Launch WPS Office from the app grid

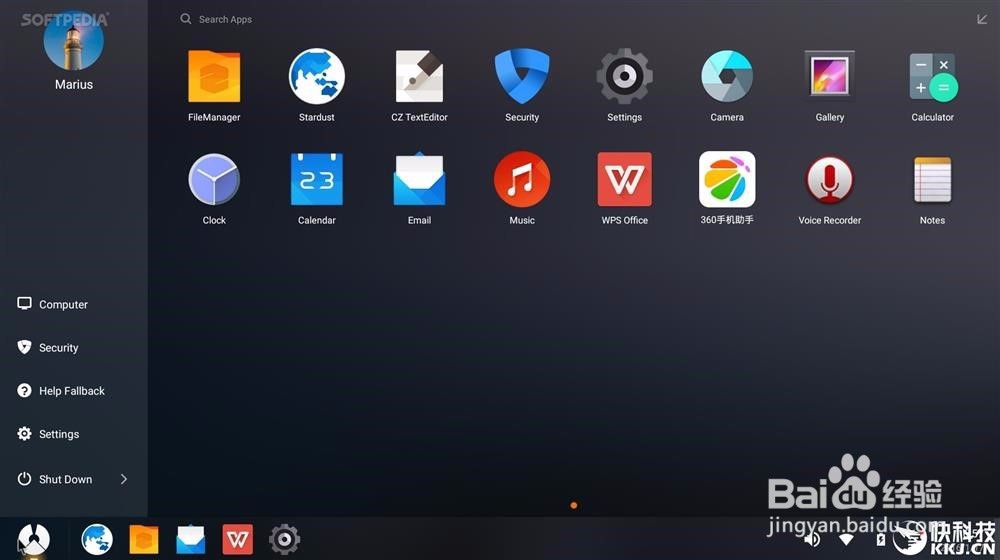pos(624,179)
